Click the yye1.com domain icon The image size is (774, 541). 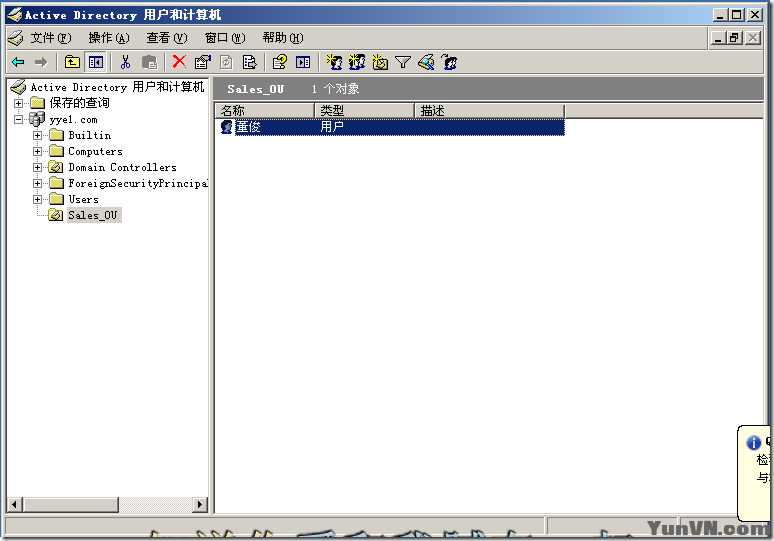pyautogui.click(x=37, y=119)
